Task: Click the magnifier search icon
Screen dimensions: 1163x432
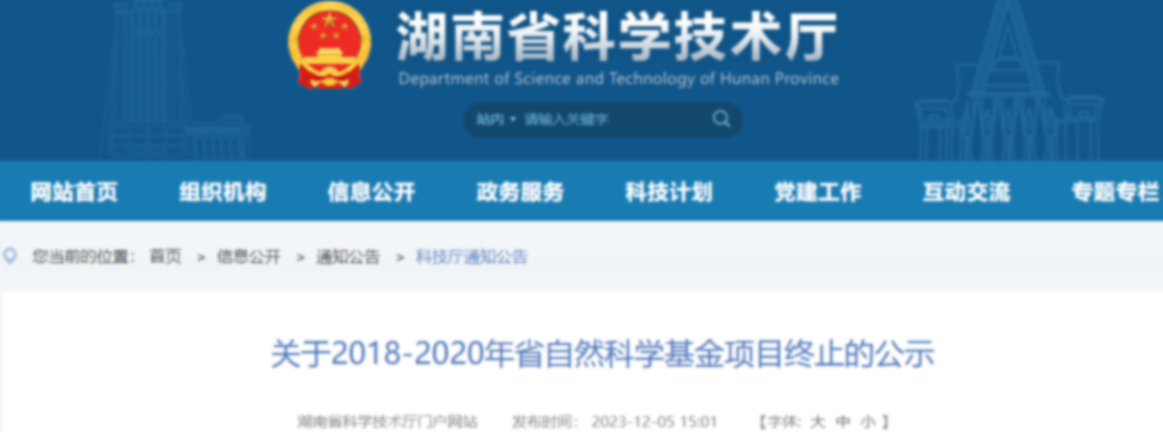Action: click(x=721, y=119)
